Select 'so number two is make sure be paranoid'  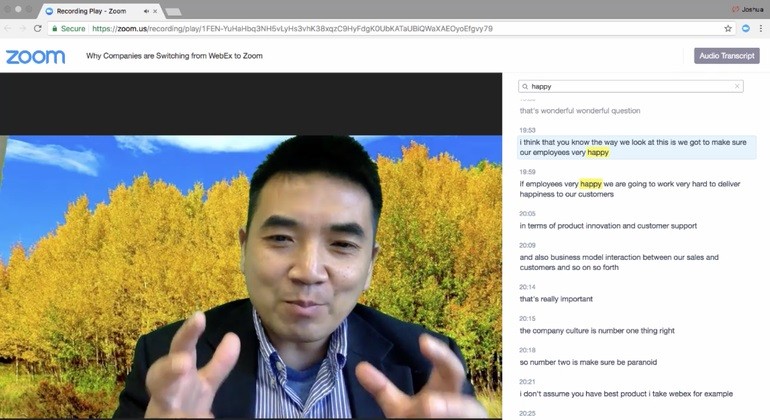tap(588, 362)
